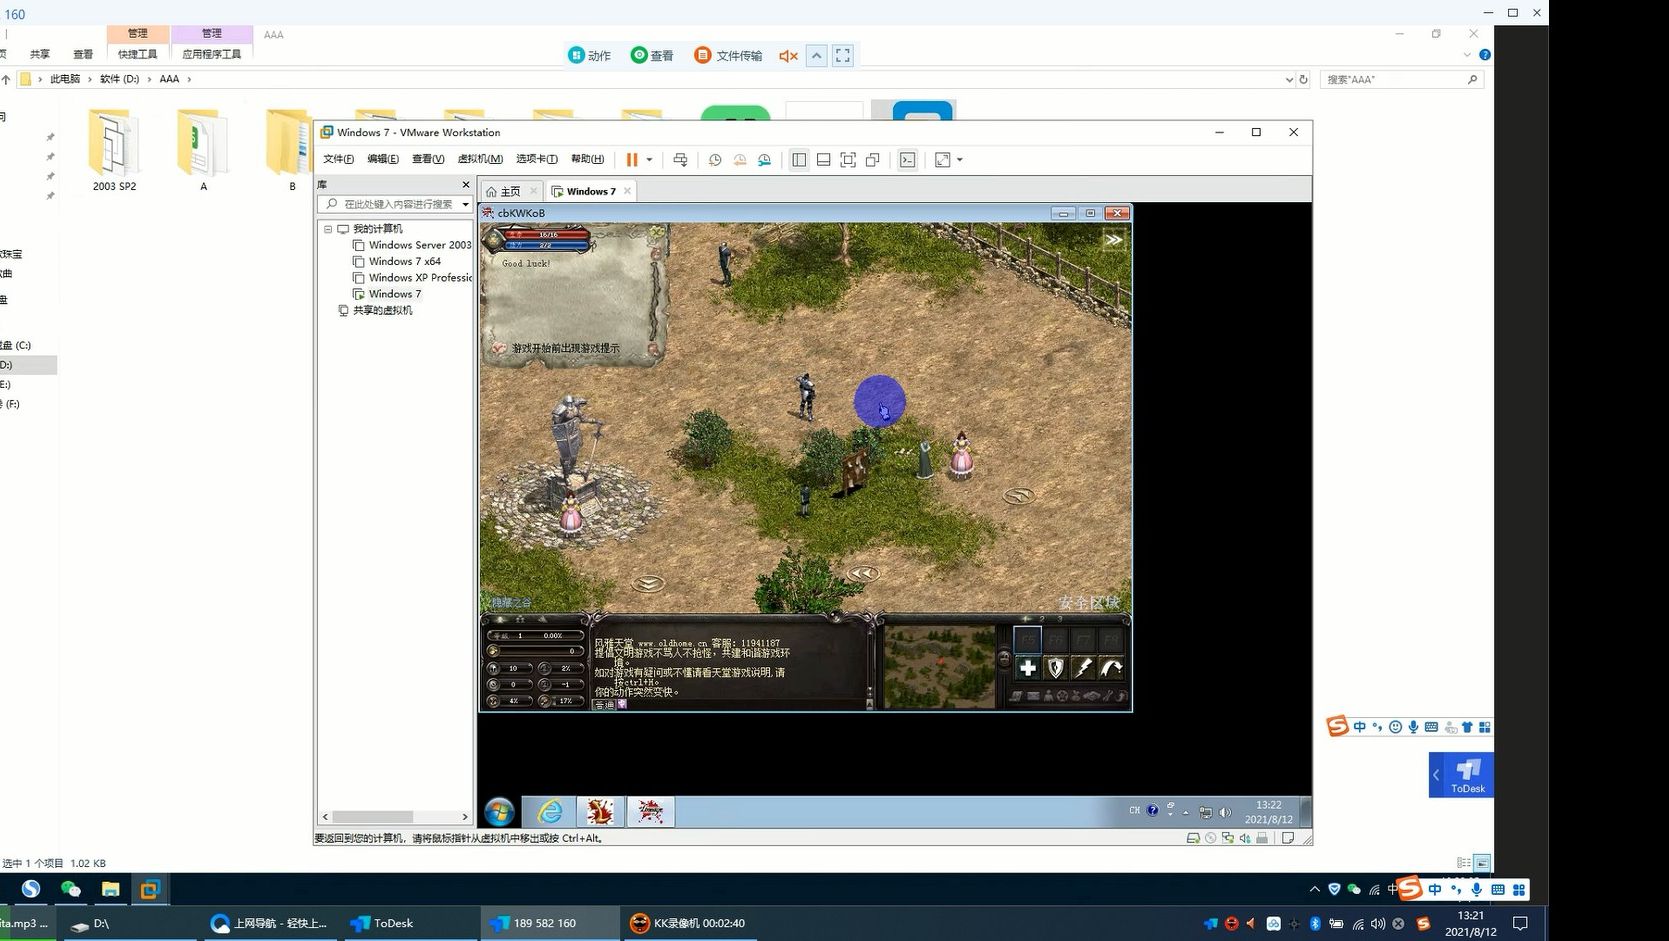Click 应用程序工具 ribbon tab in Explorer
Image resolution: width=1669 pixels, height=941 pixels.
211,54
